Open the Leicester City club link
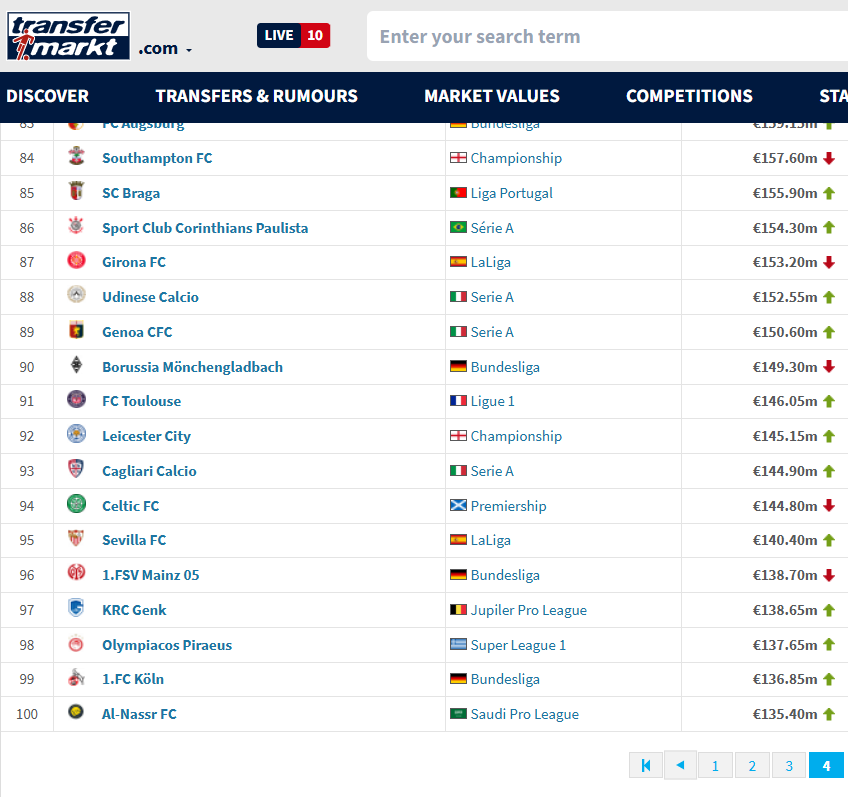Viewport: 848px width, 797px height. [146, 436]
